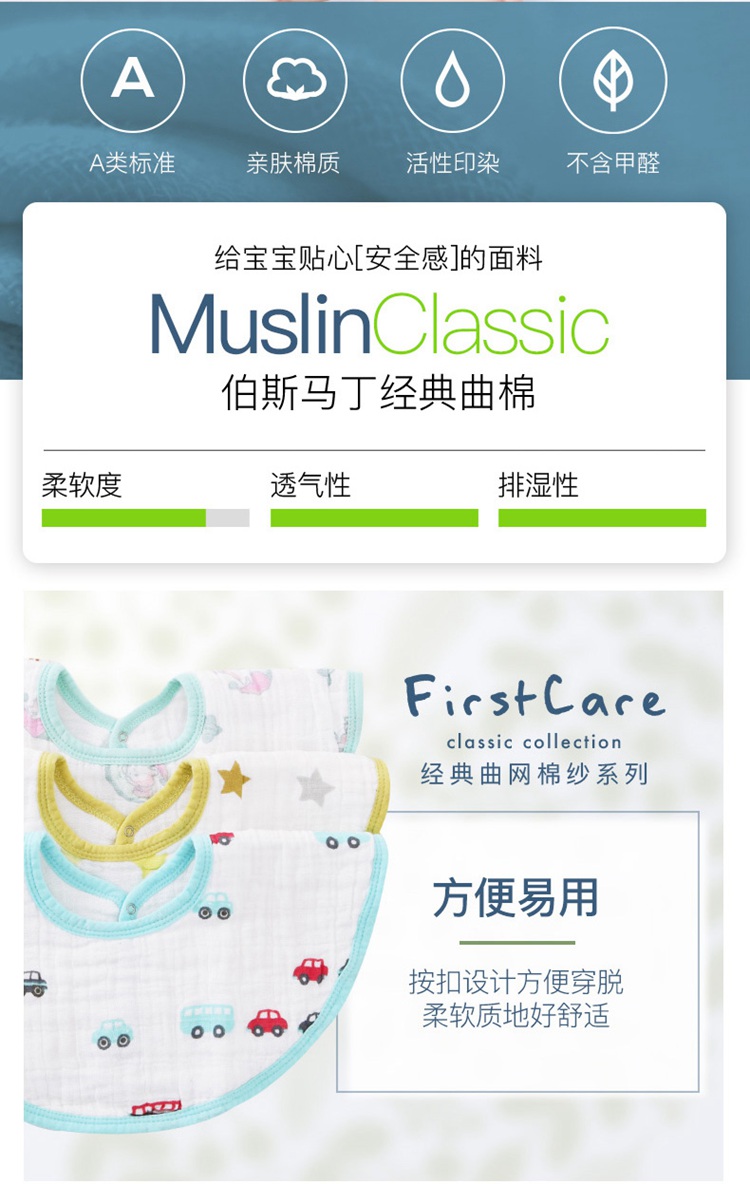This screenshot has width=750, height=1184.
Task: Click the cotton flower circle icon
Action: click(295, 81)
